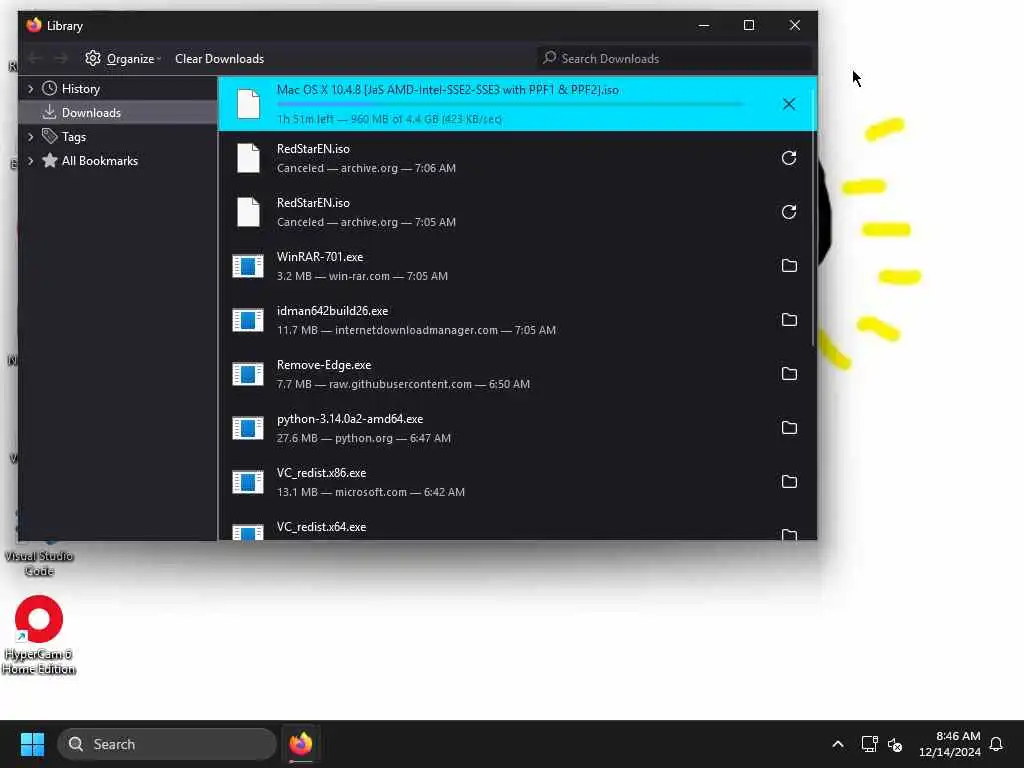Click '7.7 MB — raw.githubusercontent.com' details text
Image resolution: width=1024 pixels, height=768 pixels.
(403, 384)
